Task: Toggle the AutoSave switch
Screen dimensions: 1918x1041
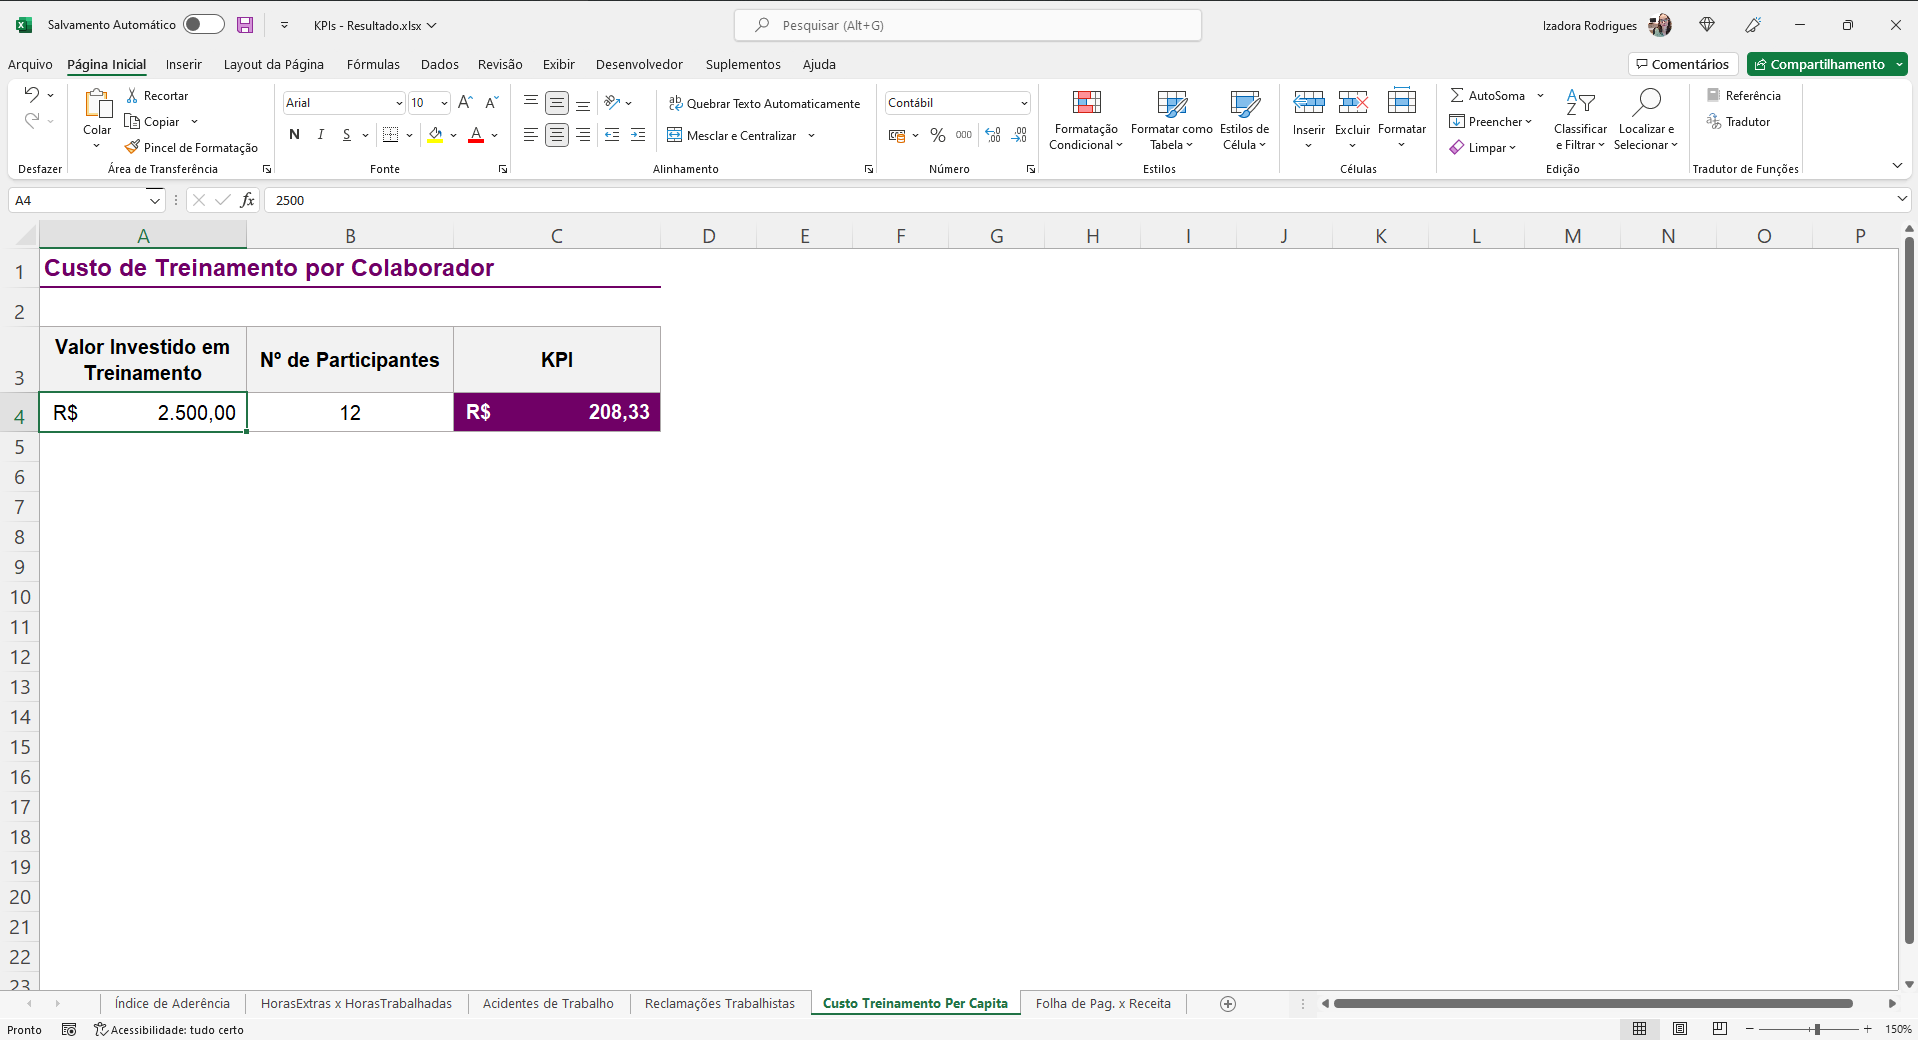Action: [x=203, y=25]
